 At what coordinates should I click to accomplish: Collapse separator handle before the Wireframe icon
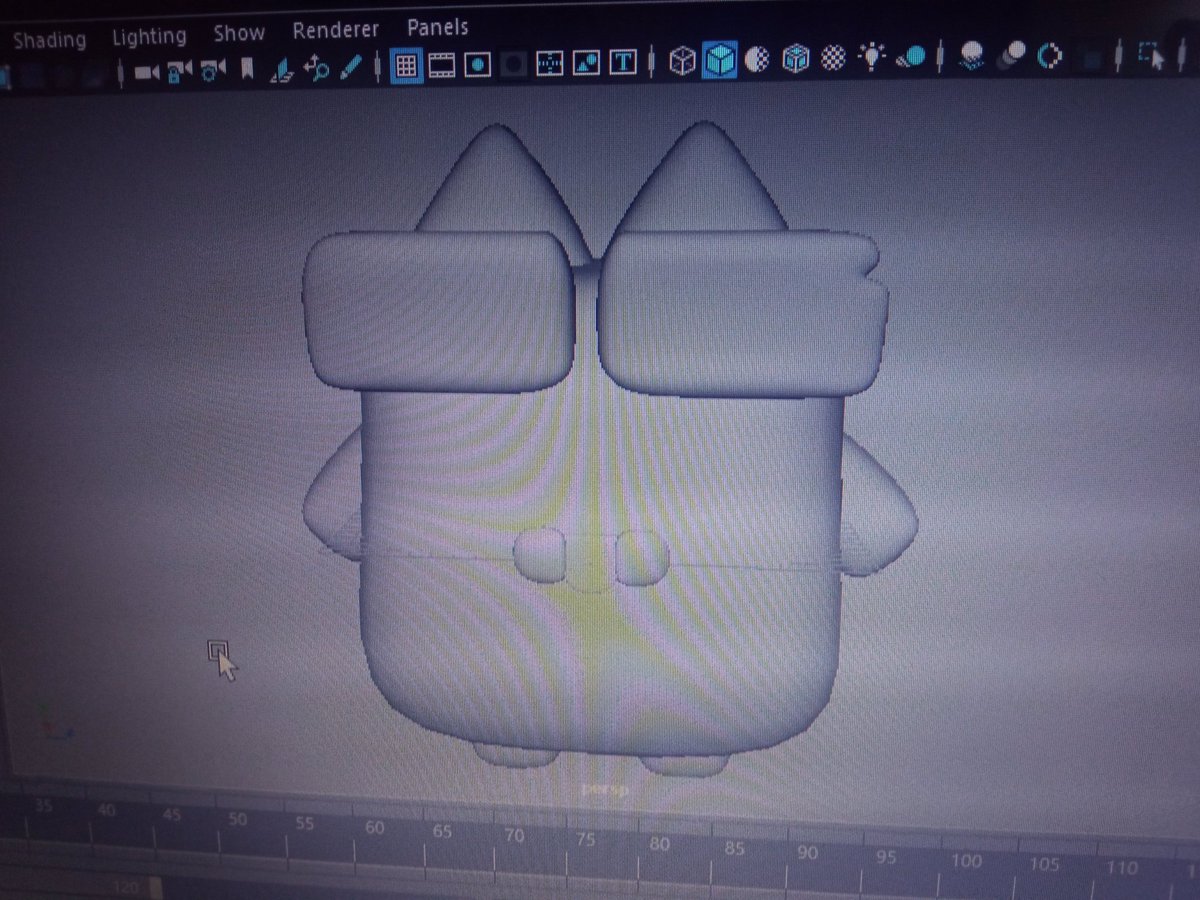tap(653, 62)
